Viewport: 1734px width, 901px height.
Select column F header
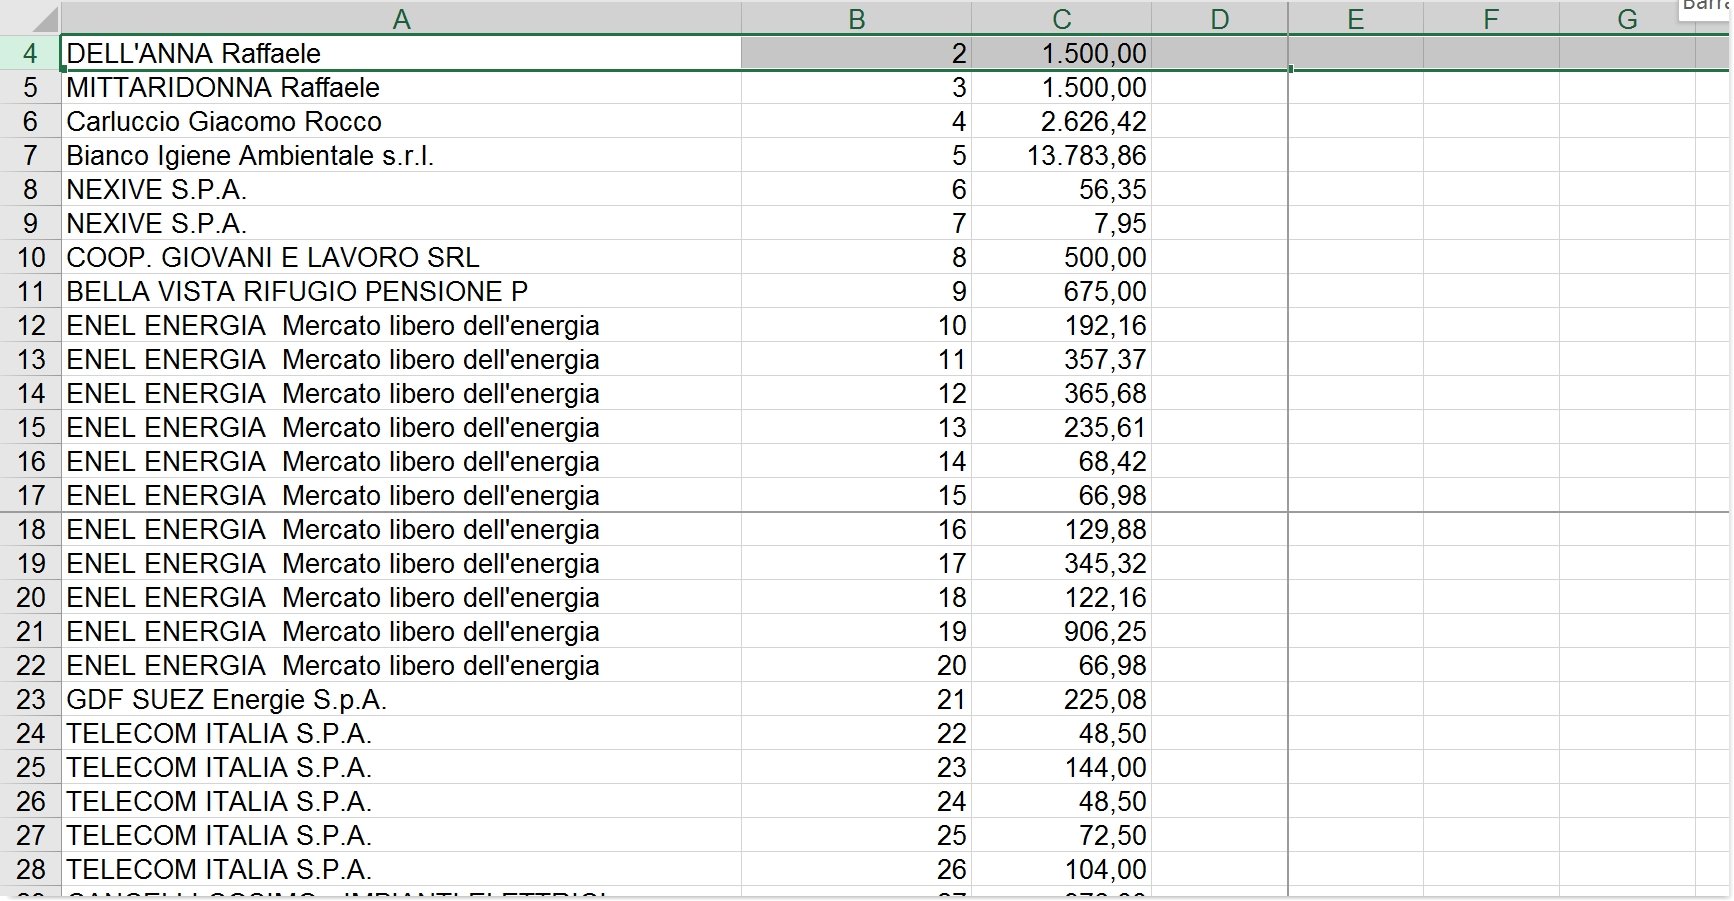(1491, 19)
